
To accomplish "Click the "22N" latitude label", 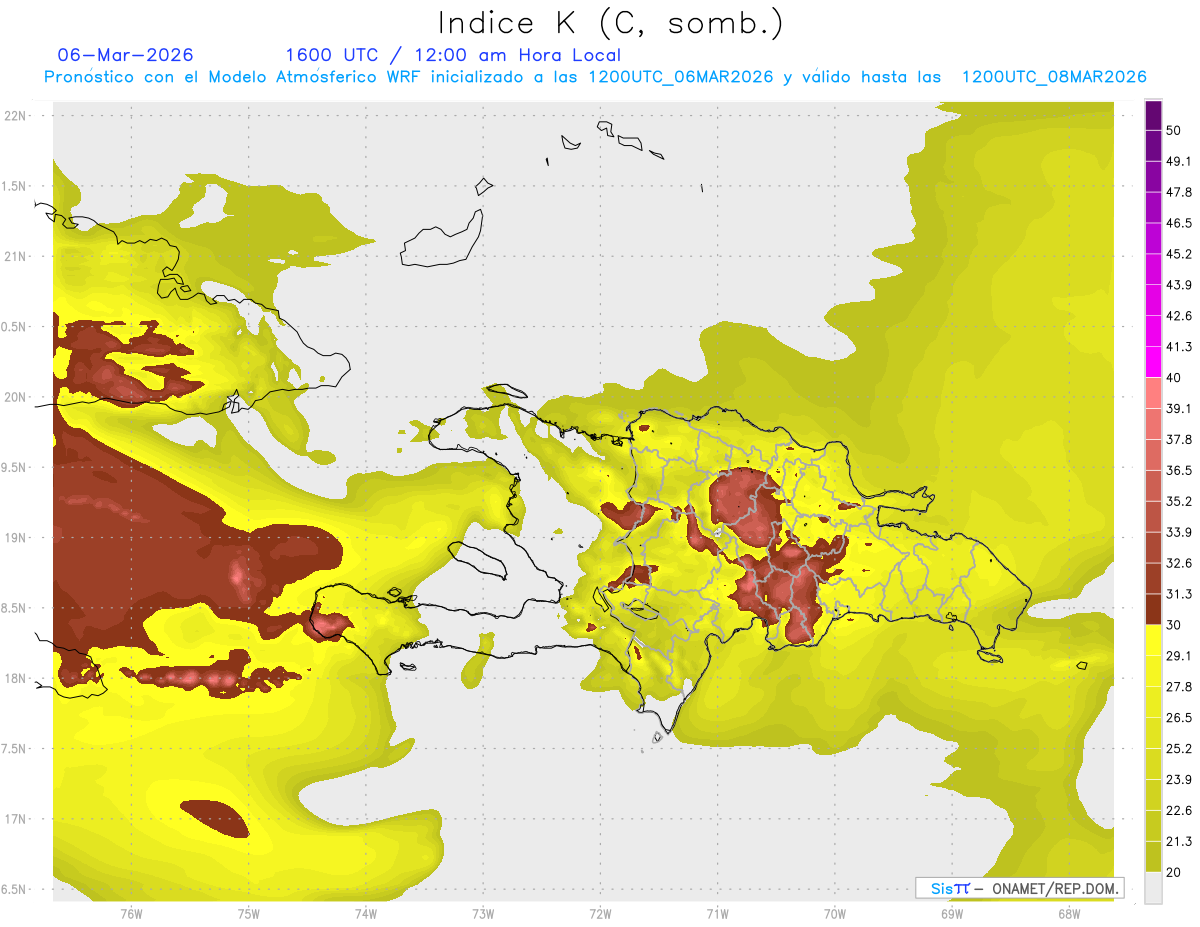I will 16,116.
